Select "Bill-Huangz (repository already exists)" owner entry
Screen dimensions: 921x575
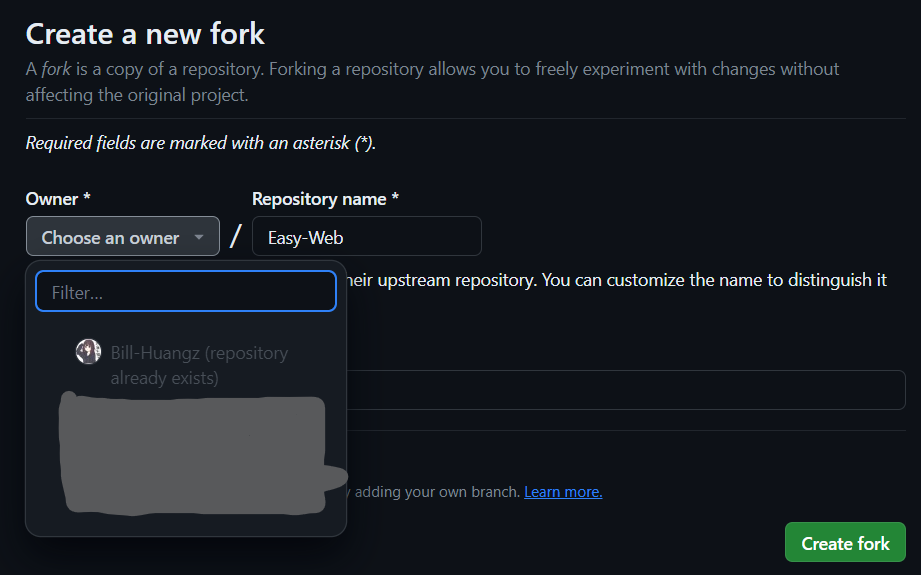198,365
